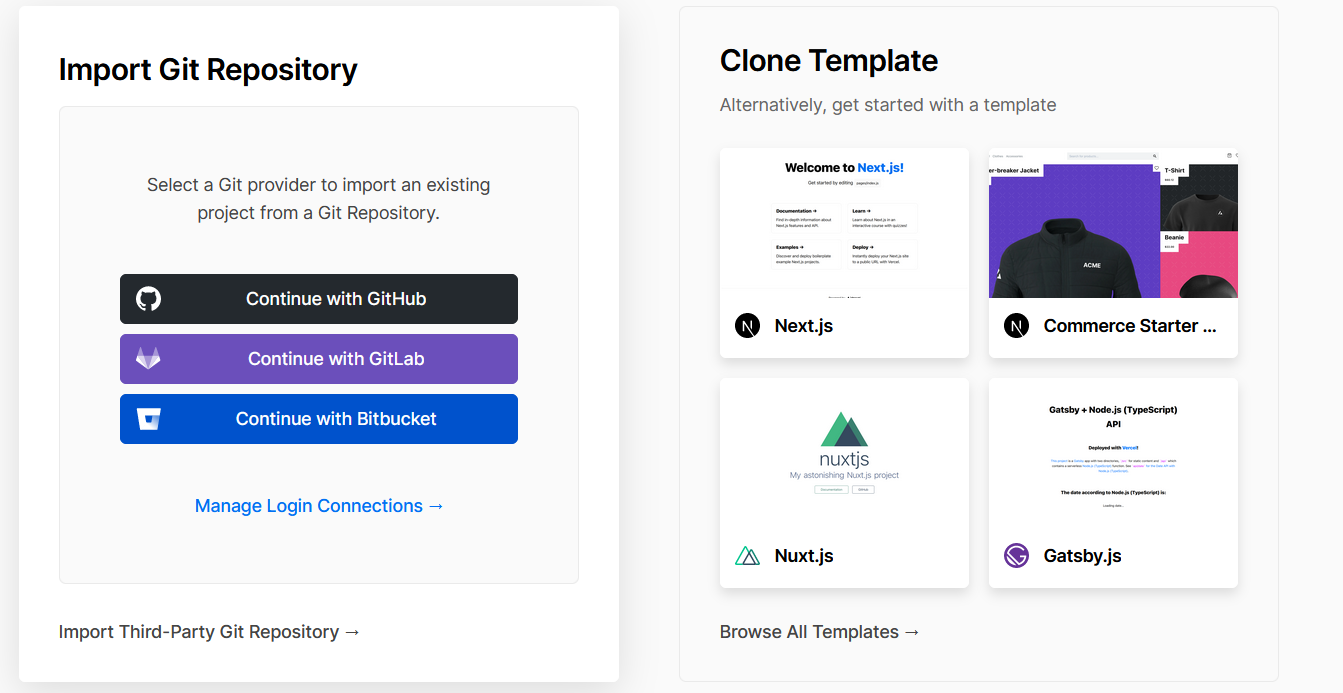Click the GitHub octocat icon
Screen dimensions: 1343x693
tap(149, 299)
